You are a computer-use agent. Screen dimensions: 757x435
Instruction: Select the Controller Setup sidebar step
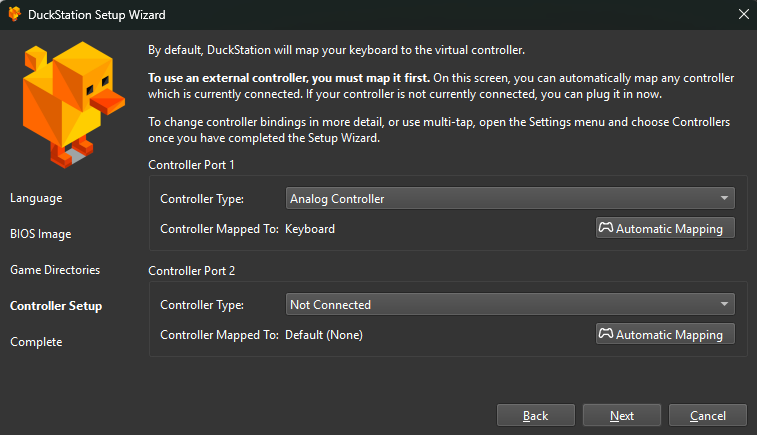(x=56, y=306)
